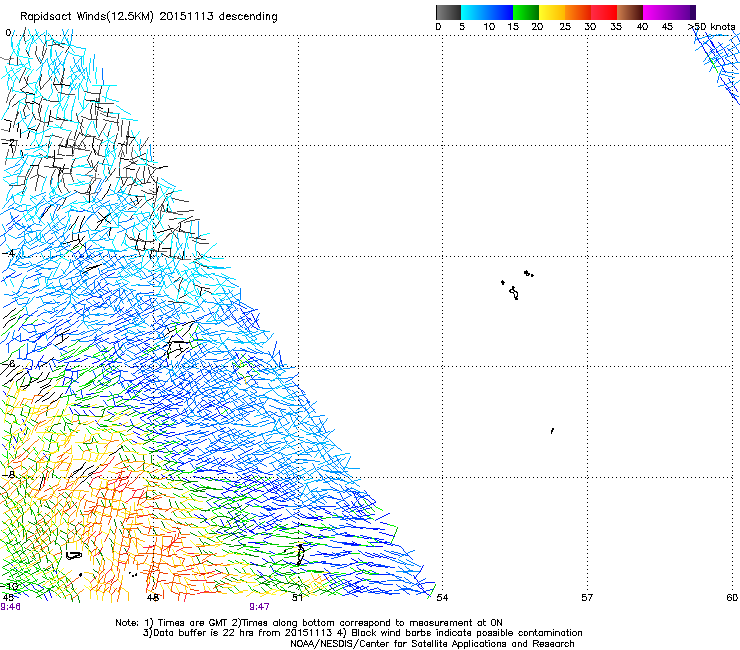Click the green 15-20 knots legend segment
The image size is (740, 650).
[x=526, y=12]
